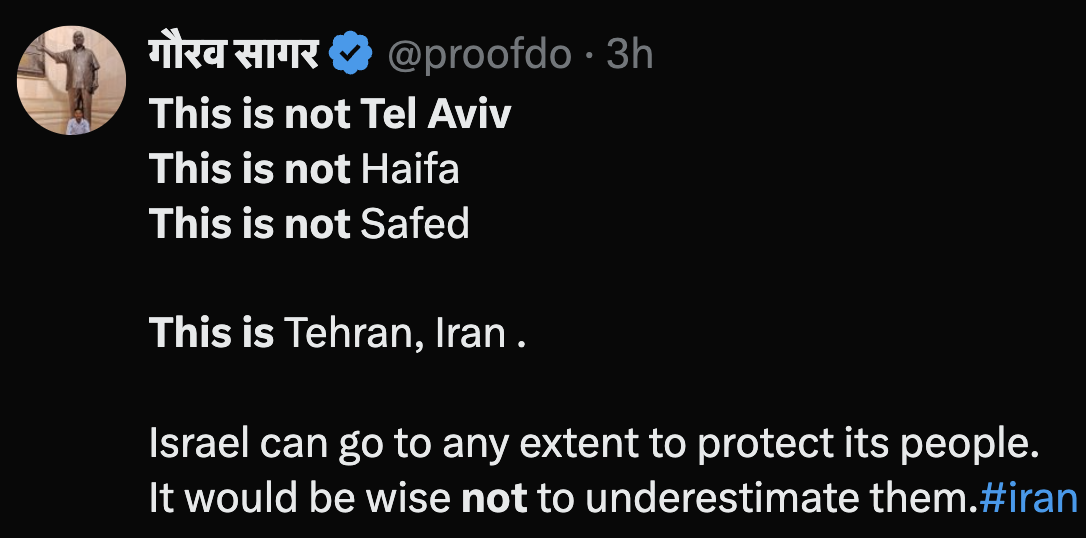Click the bold 'not' in the last line
1086x538 pixels.
coord(494,498)
